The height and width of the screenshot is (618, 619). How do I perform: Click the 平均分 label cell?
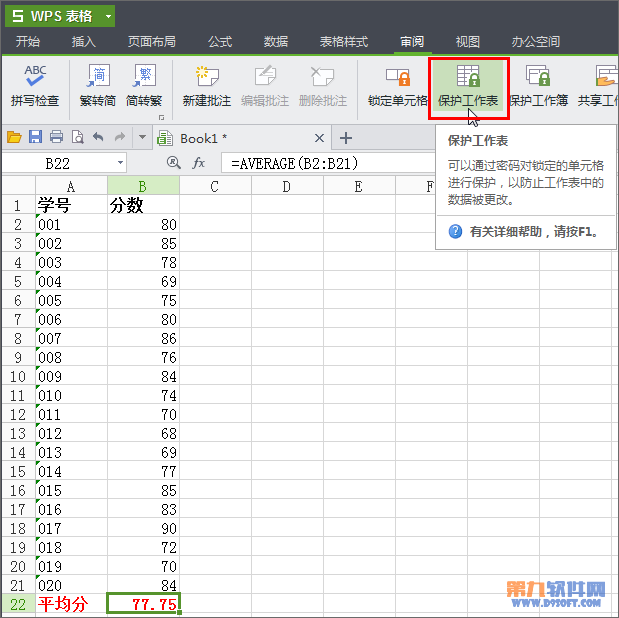tap(71, 604)
